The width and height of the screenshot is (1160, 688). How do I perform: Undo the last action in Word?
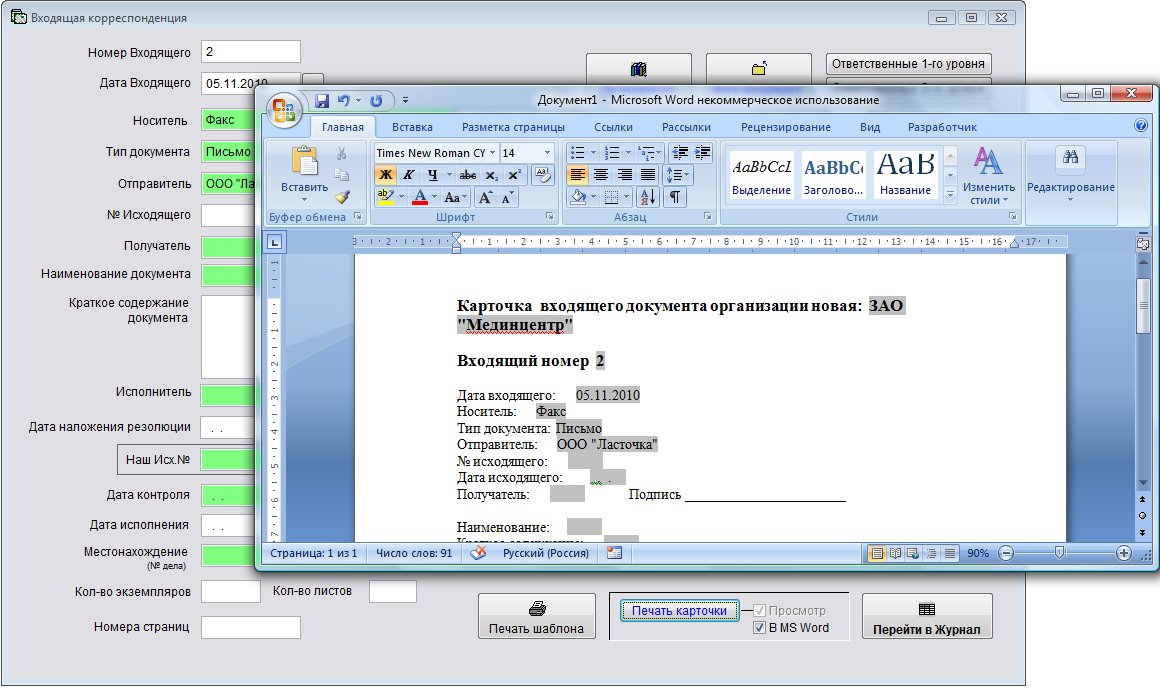[x=343, y=101]
